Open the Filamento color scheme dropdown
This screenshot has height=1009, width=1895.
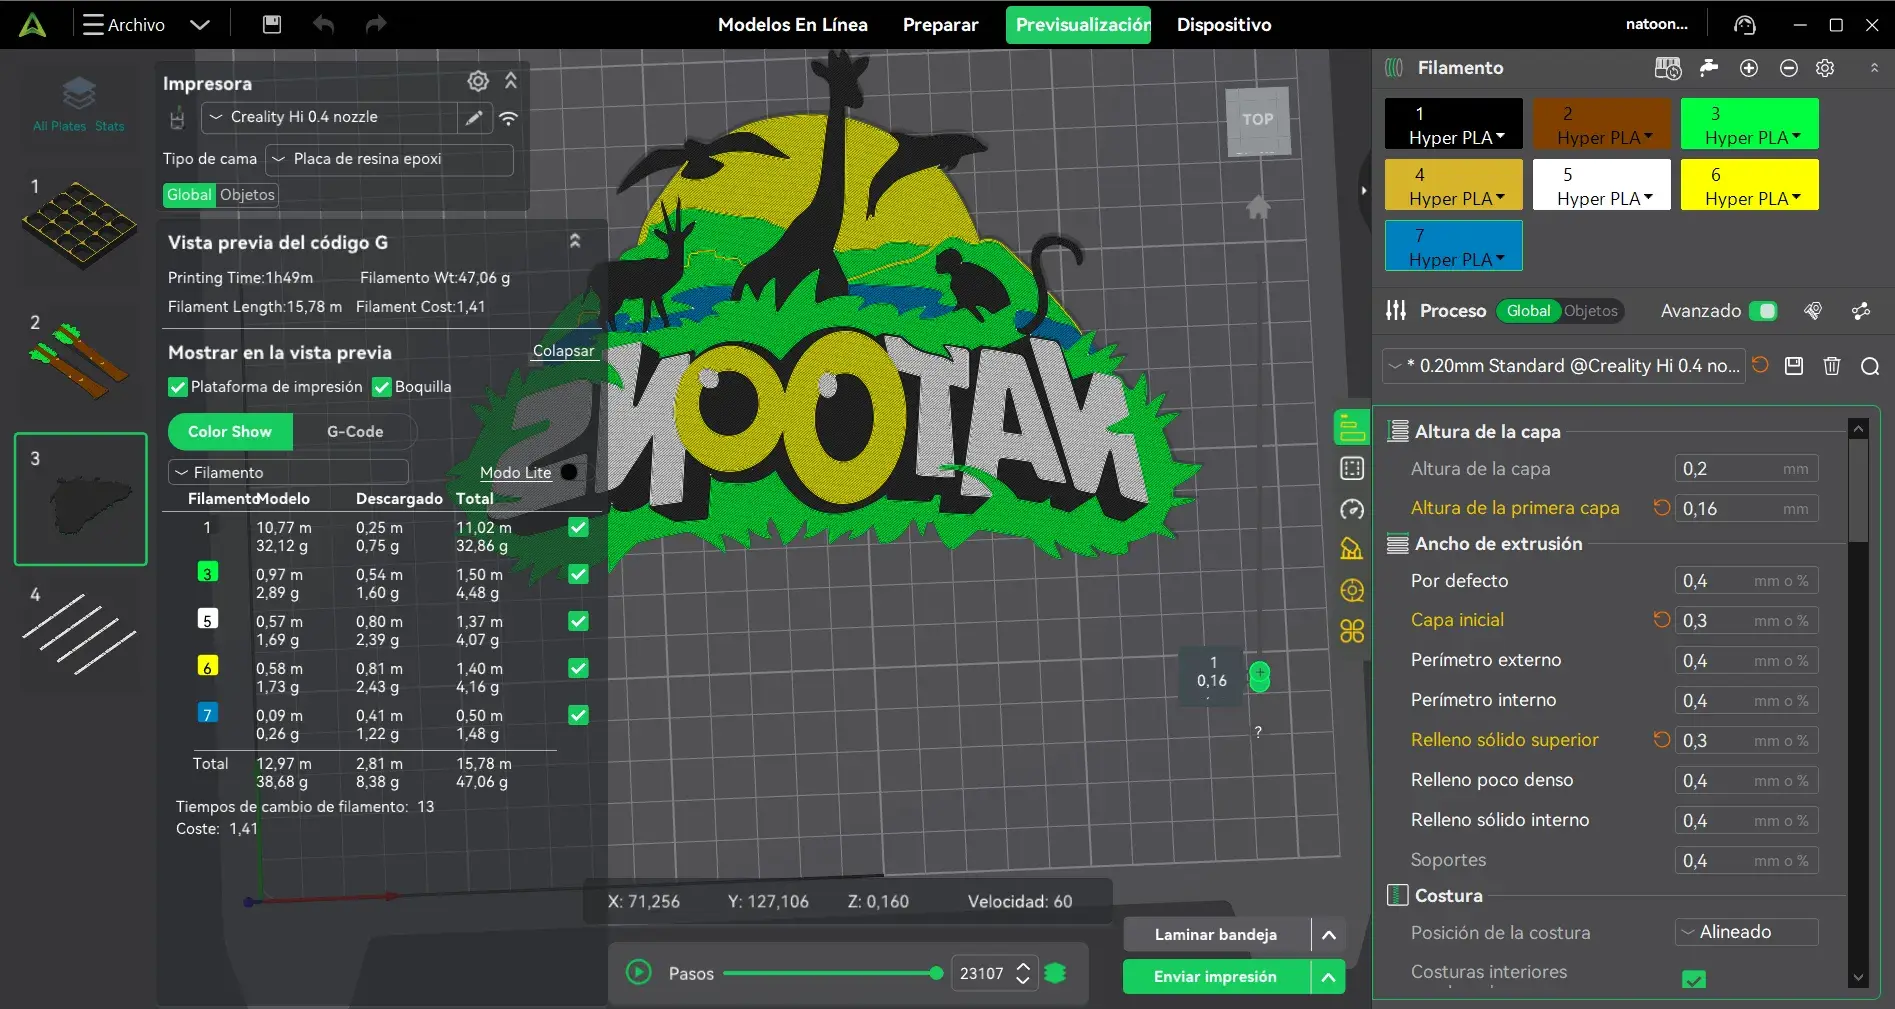[x=289, y=472]
